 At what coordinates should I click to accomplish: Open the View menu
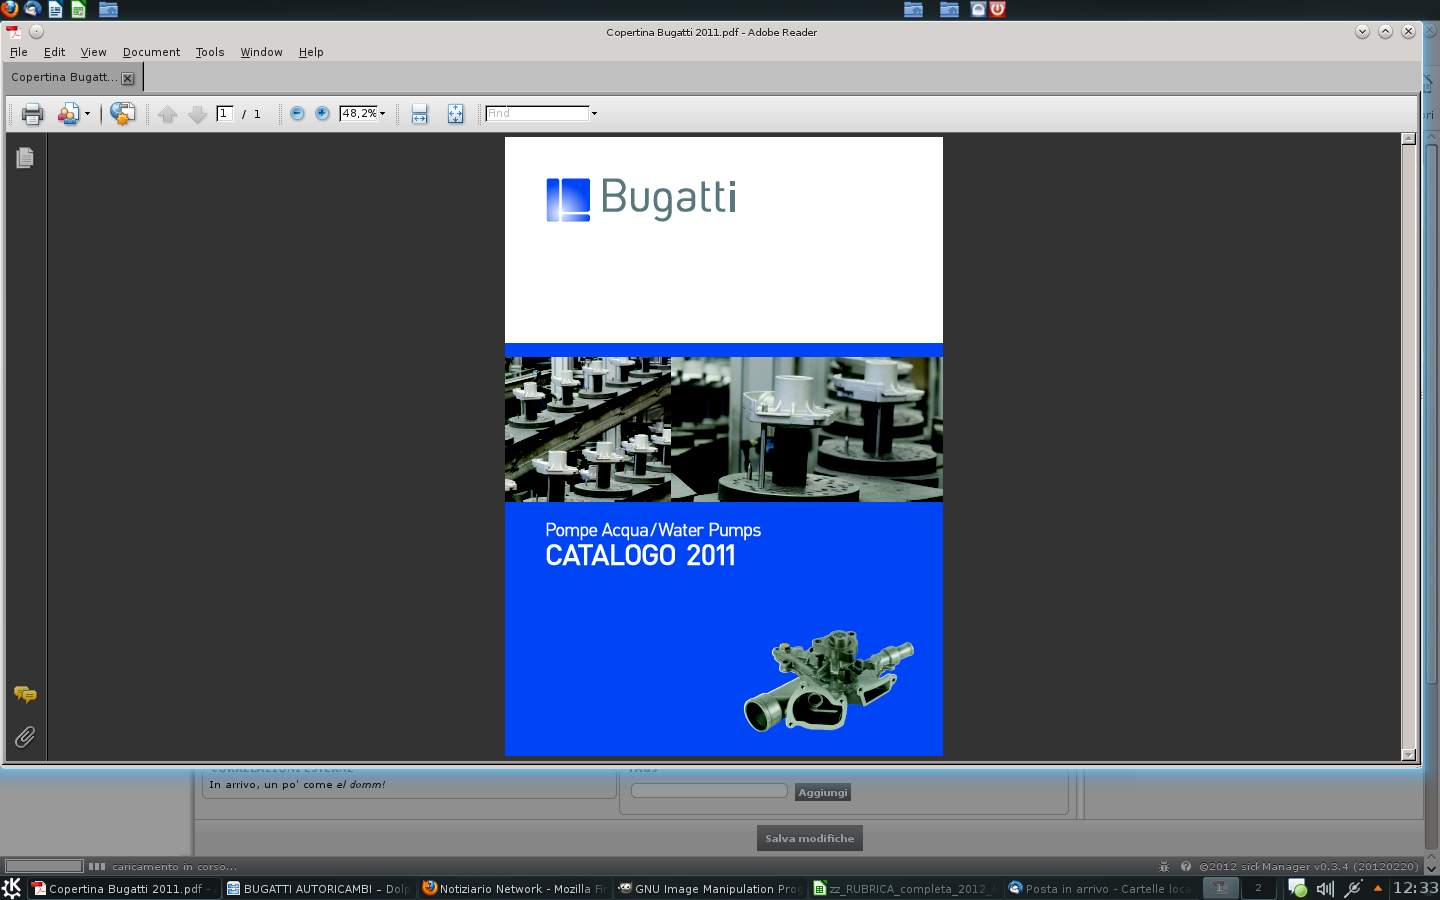(x=93, y=52)
